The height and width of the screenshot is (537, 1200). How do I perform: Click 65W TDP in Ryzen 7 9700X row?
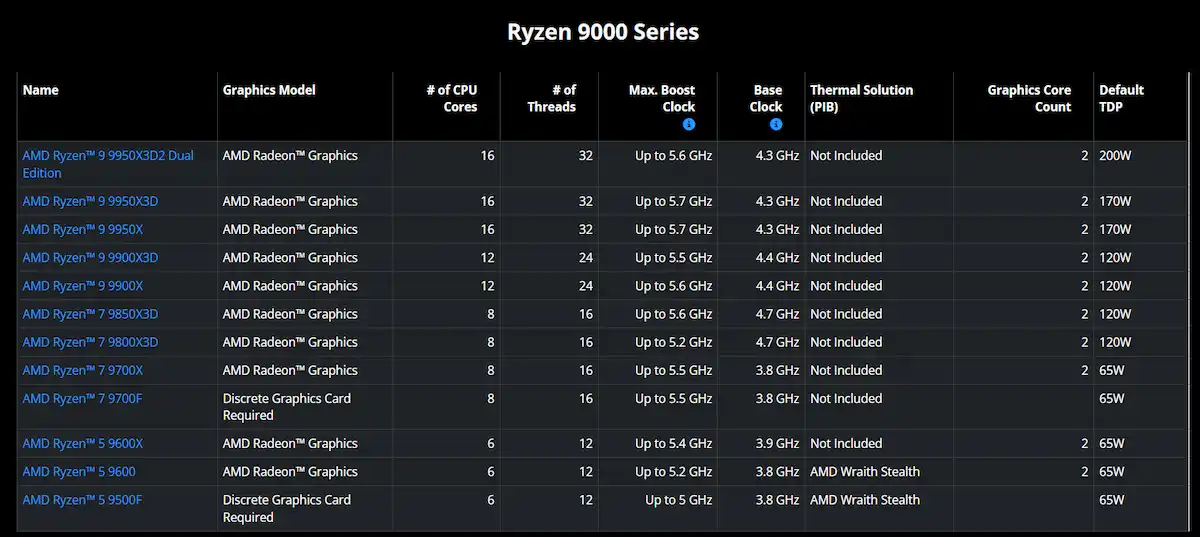click(x=1112, y=370)
